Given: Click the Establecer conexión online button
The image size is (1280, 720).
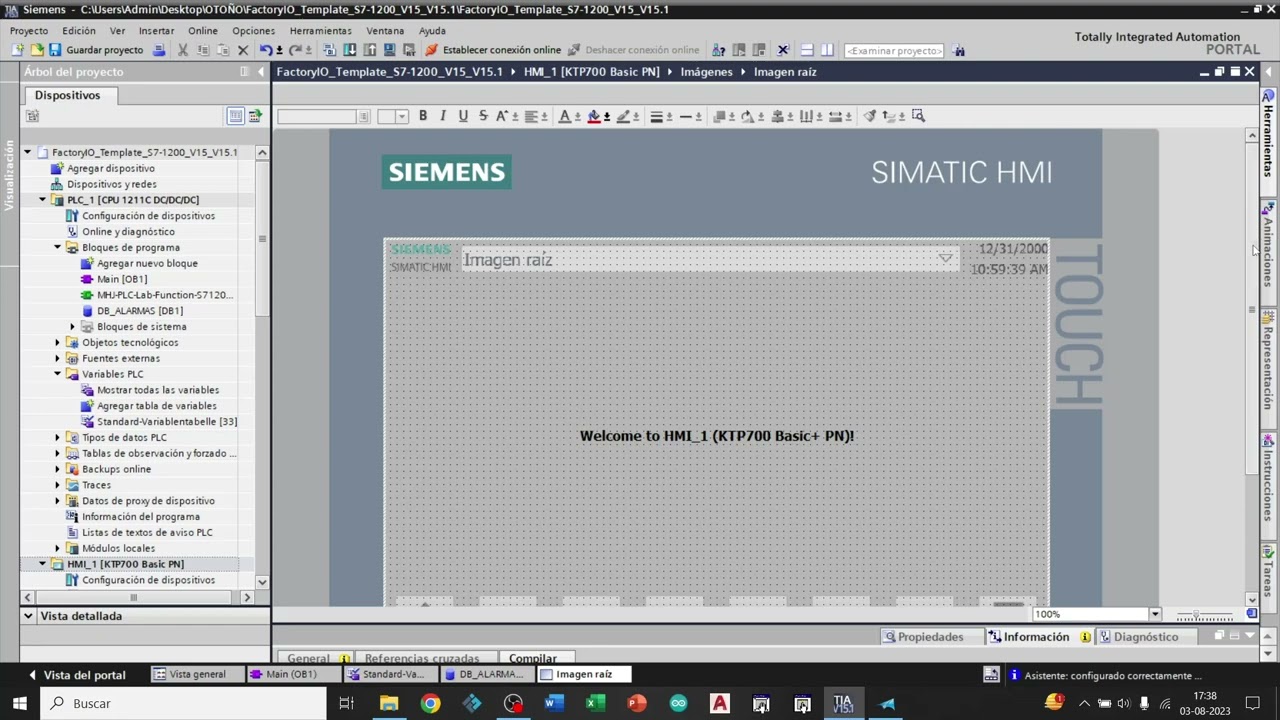Looking at the screenshot, I should (492, 50).
